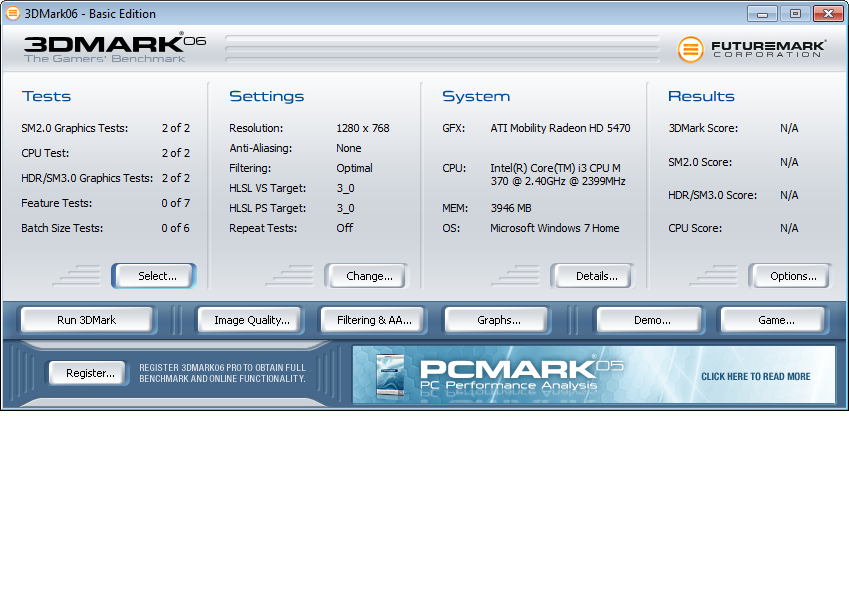Click the Results section heading

pos(701,96)
